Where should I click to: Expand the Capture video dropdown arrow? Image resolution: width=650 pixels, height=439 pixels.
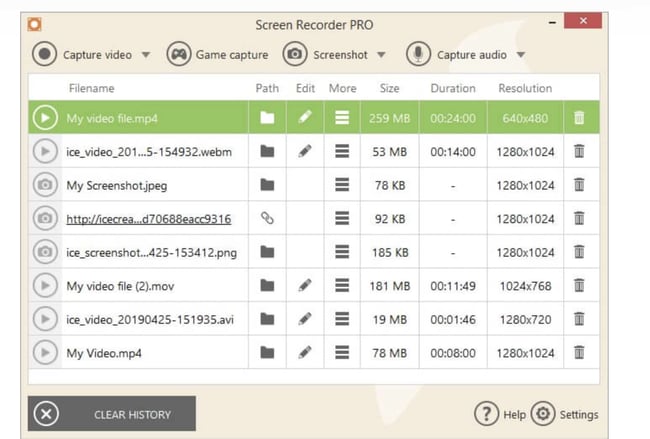146,55
